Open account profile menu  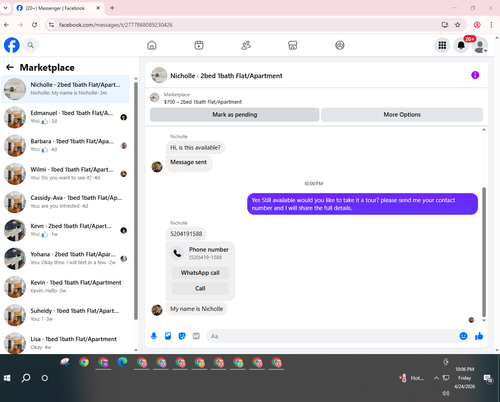click(x=480, y=46)
